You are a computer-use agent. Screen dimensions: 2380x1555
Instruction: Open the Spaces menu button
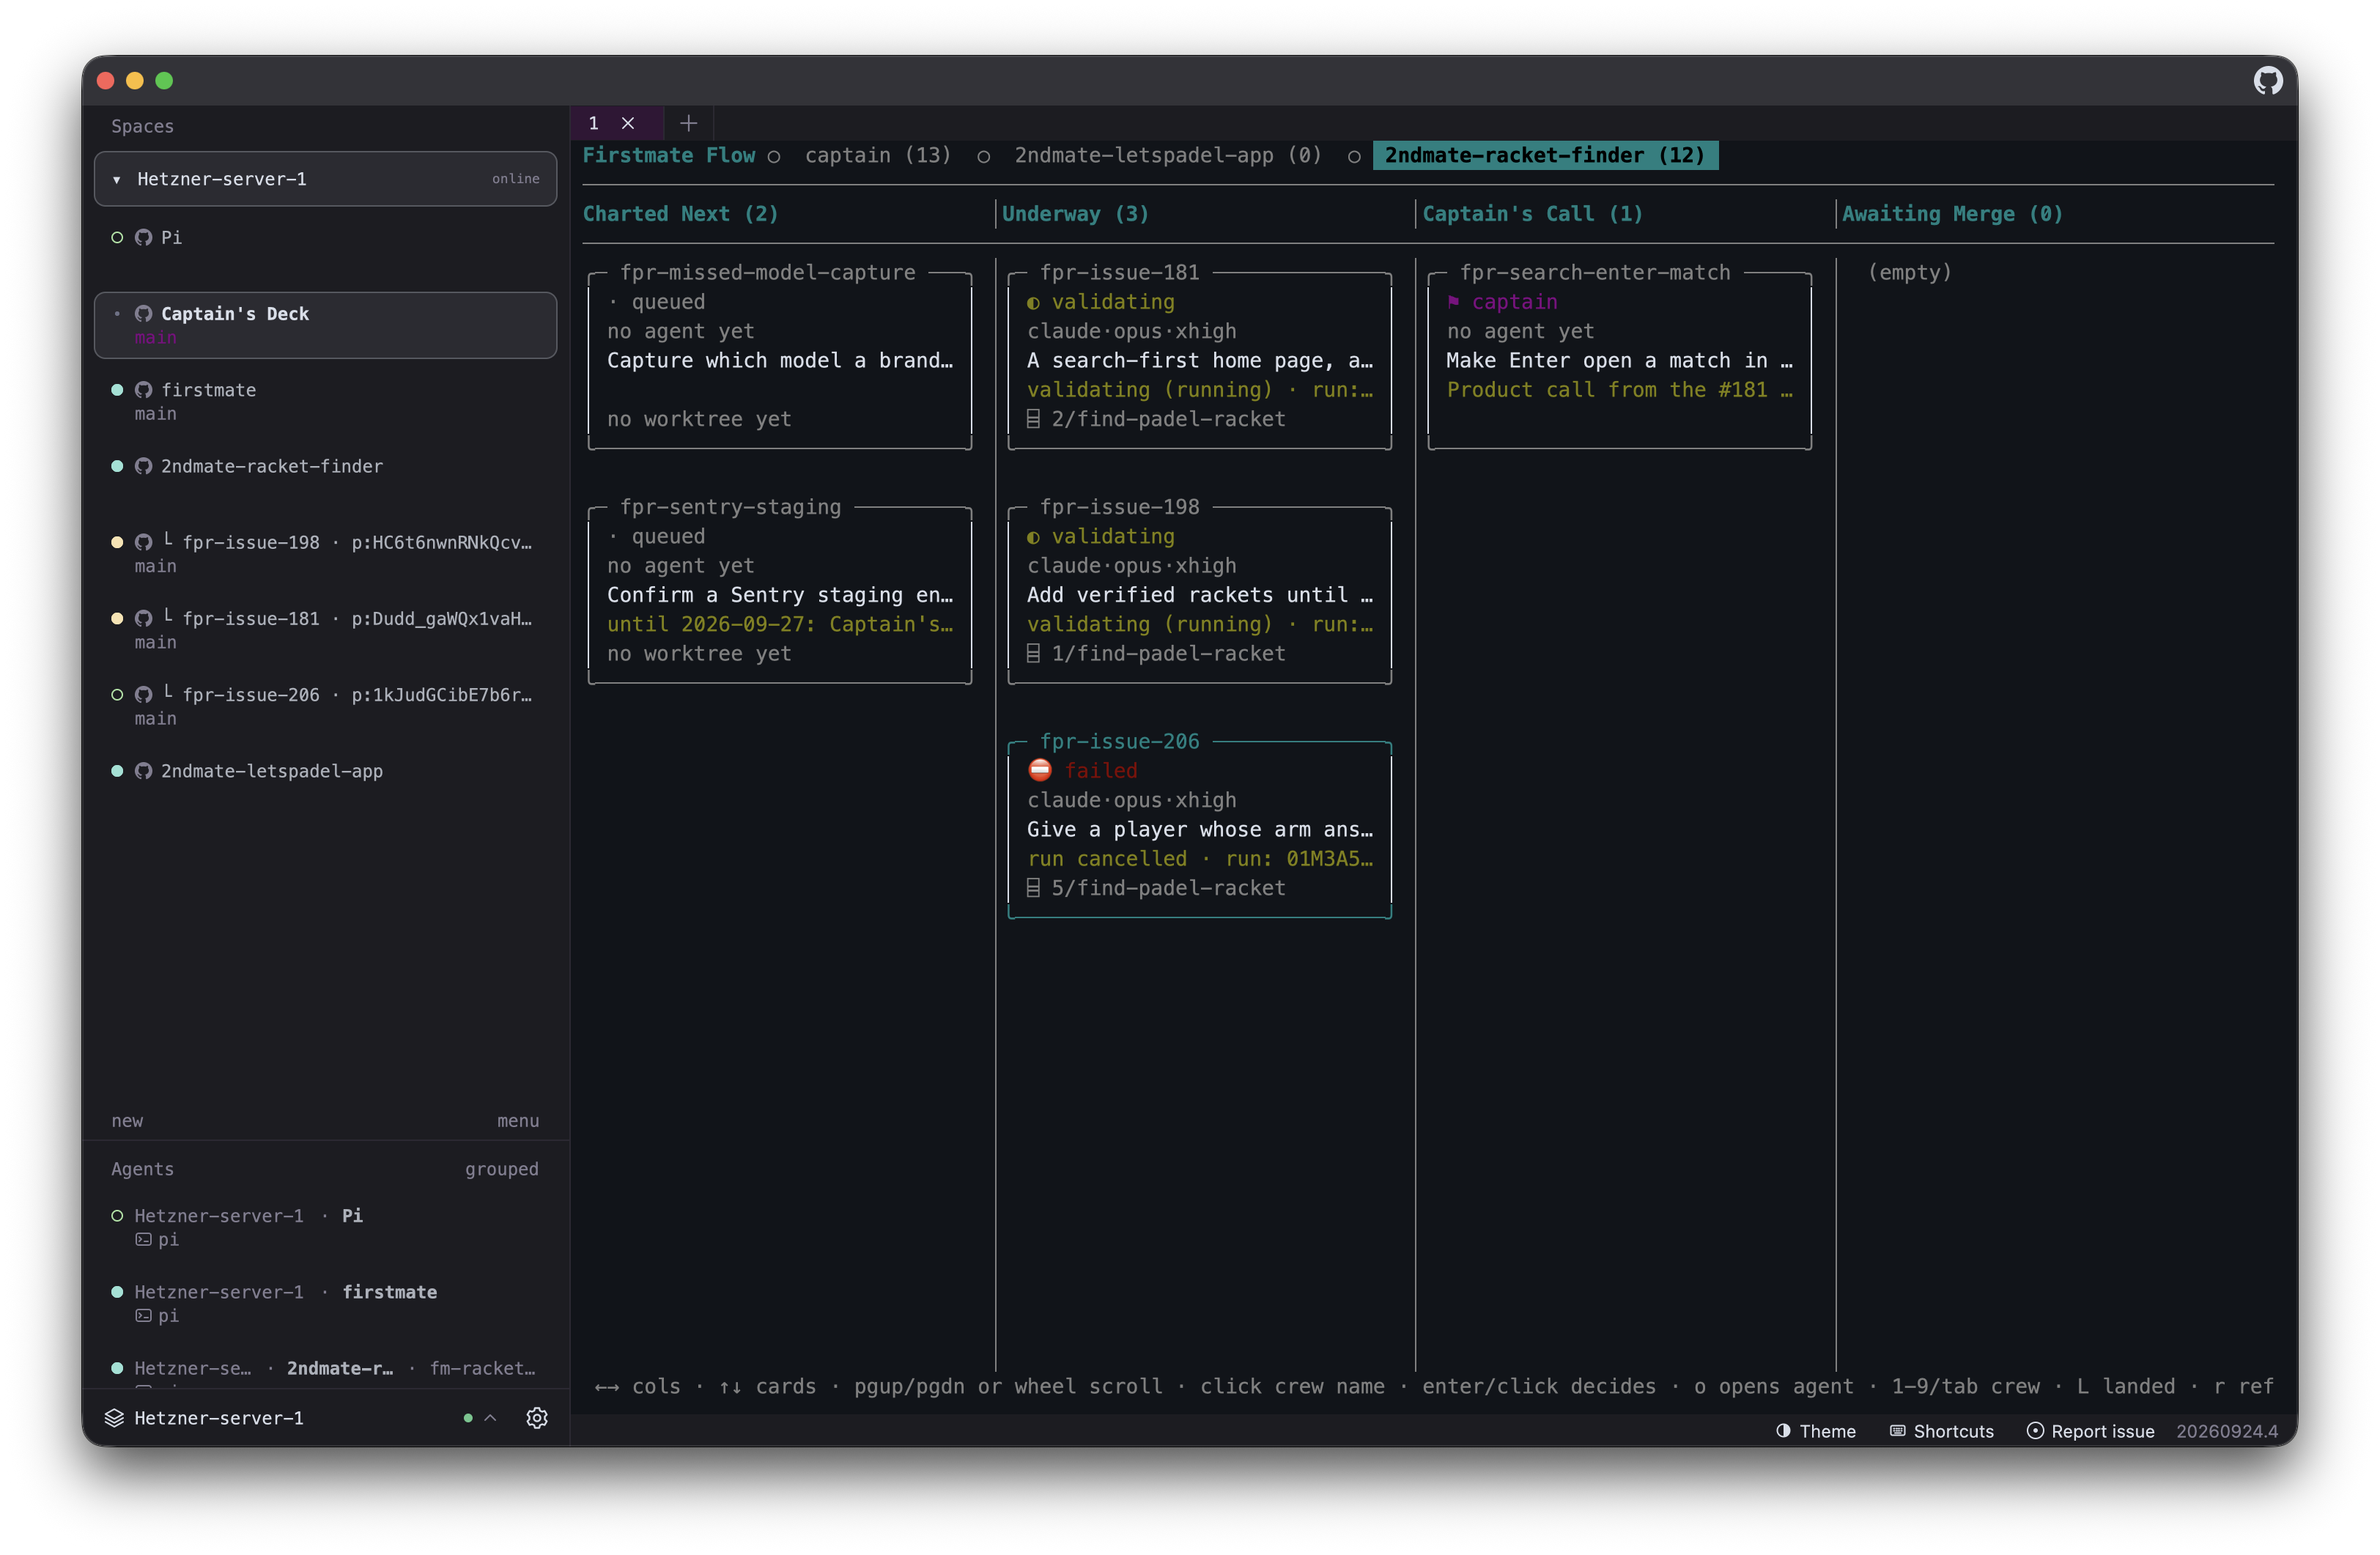tap(518, 1120)
